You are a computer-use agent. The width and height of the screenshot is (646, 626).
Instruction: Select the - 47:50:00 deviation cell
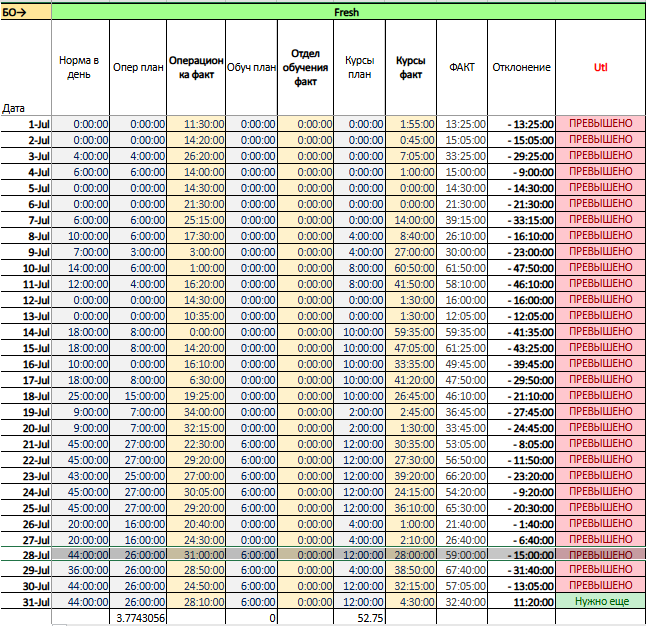[x=521, y=268]
